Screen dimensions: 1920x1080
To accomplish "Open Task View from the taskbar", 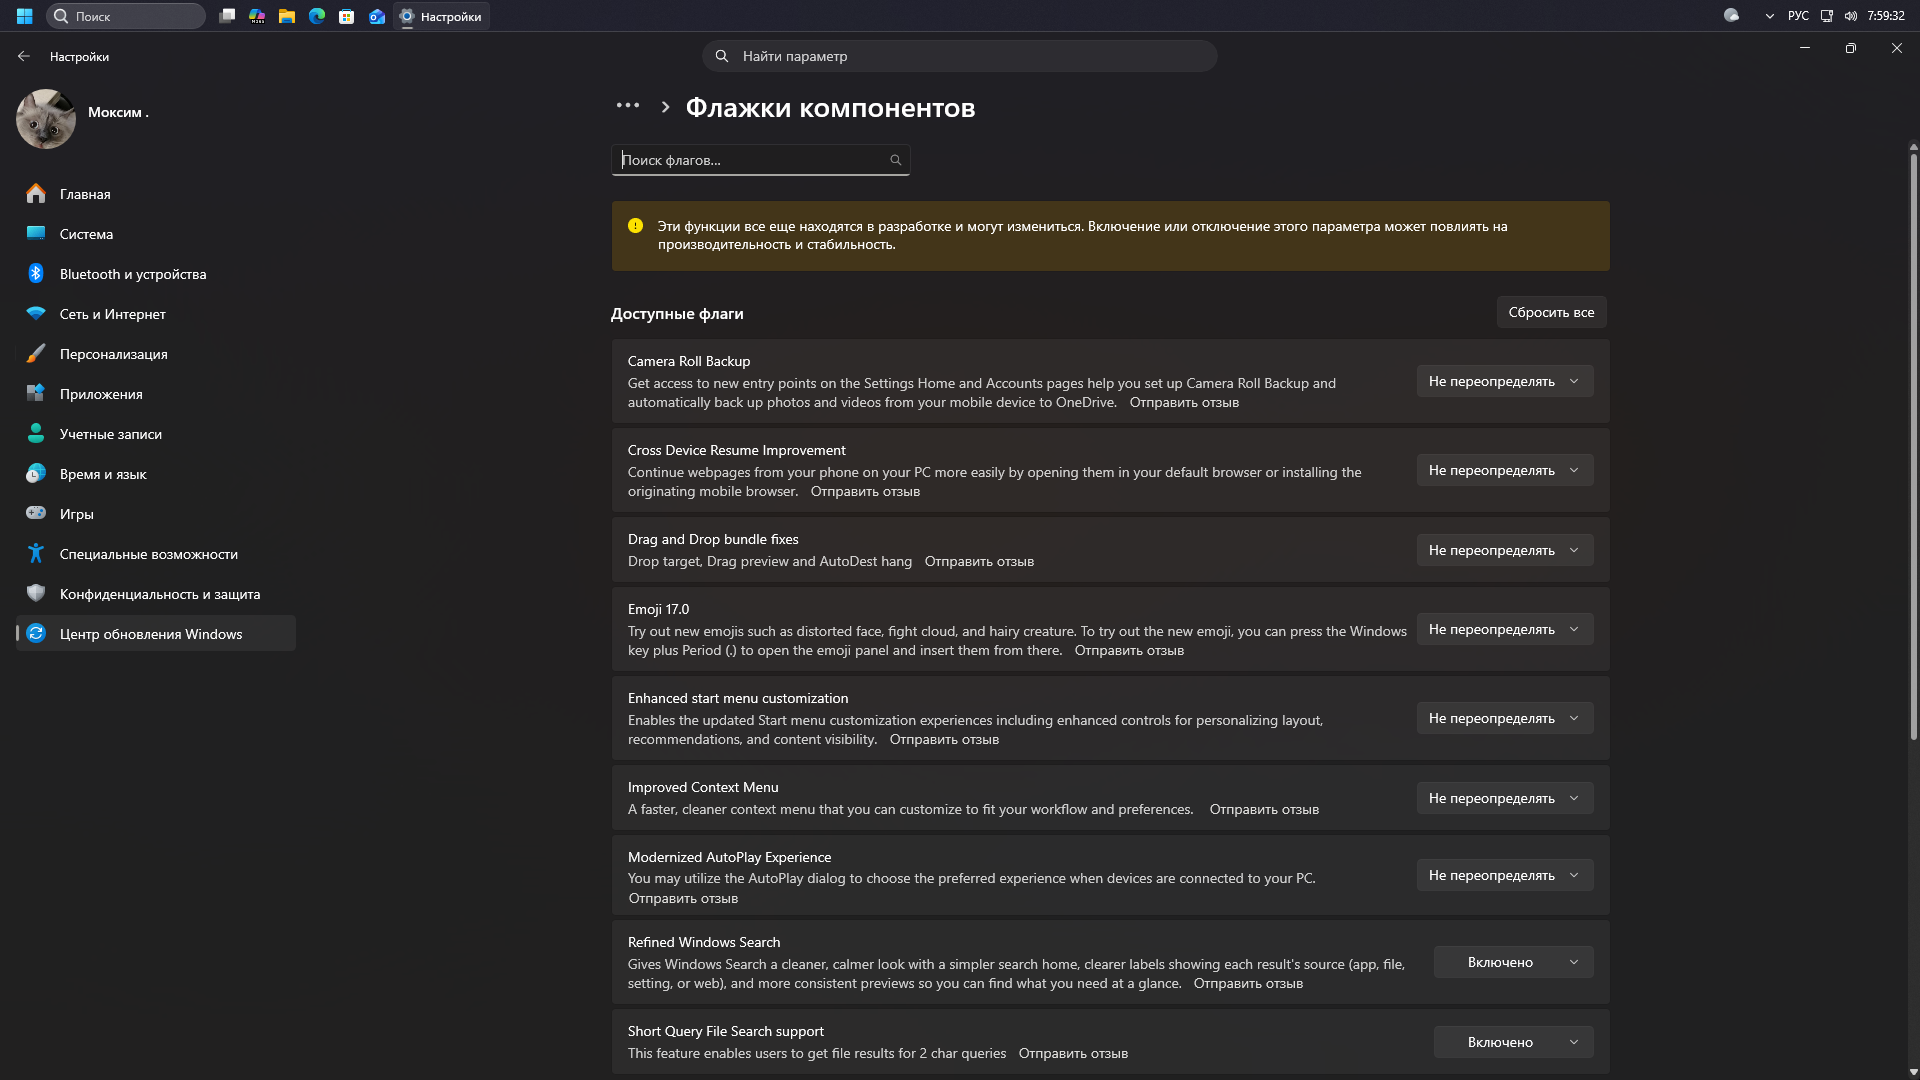I will coord(227,16).
